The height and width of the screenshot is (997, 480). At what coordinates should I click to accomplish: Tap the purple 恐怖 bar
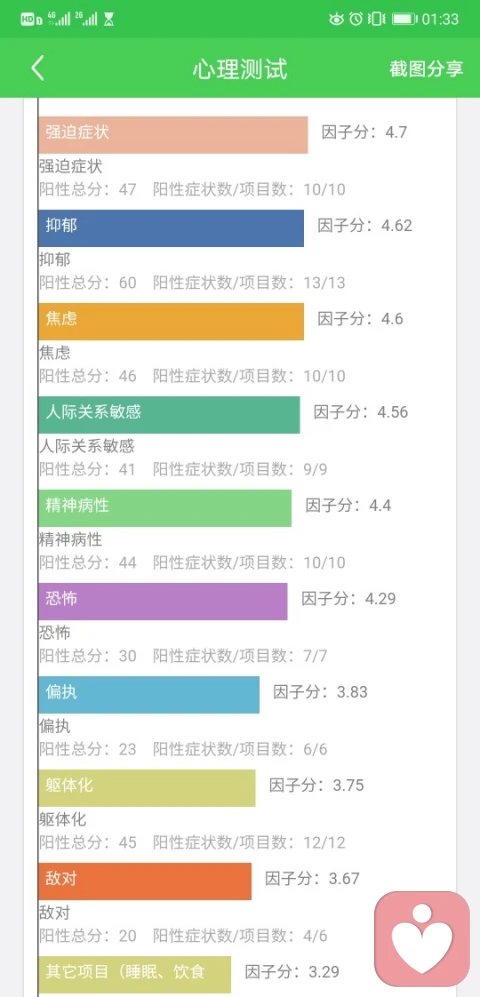coord(163,601)
